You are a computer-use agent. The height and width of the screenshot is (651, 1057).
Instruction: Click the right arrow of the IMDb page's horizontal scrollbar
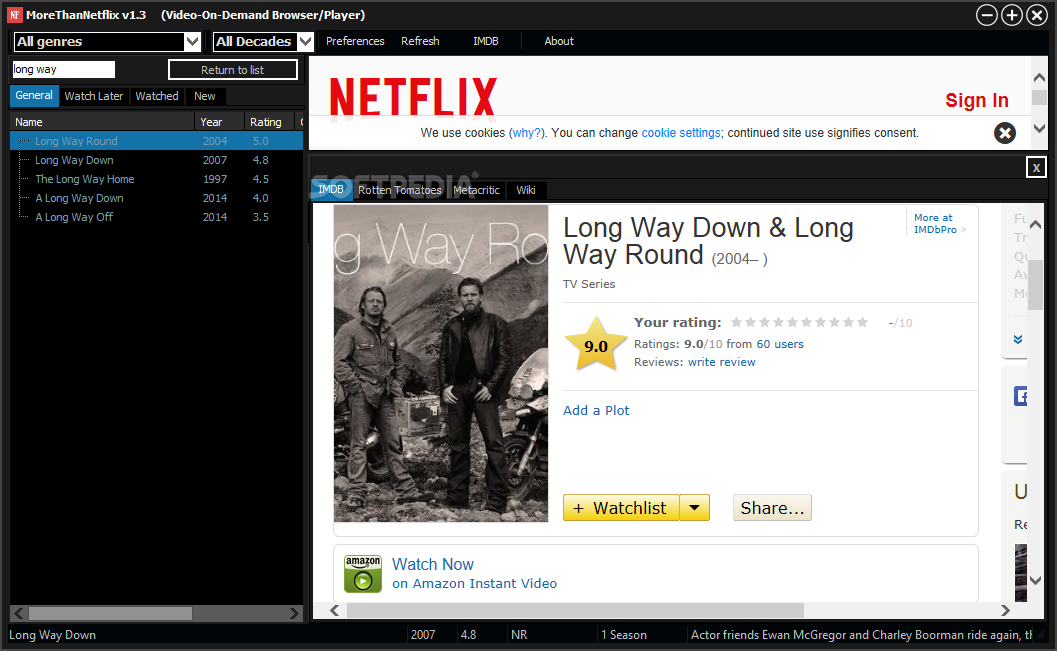pos(1005,611)
